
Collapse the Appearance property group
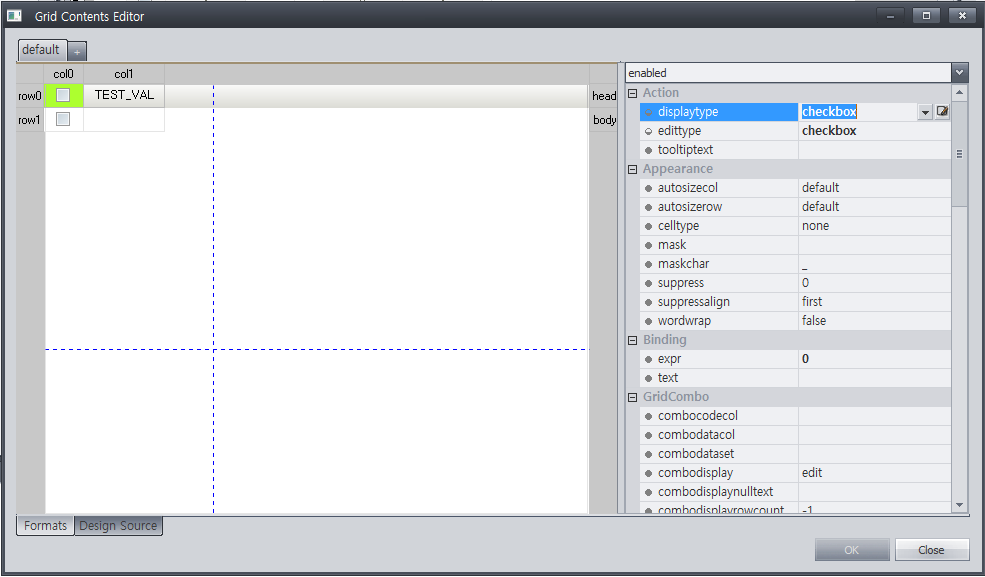(633, 169)
